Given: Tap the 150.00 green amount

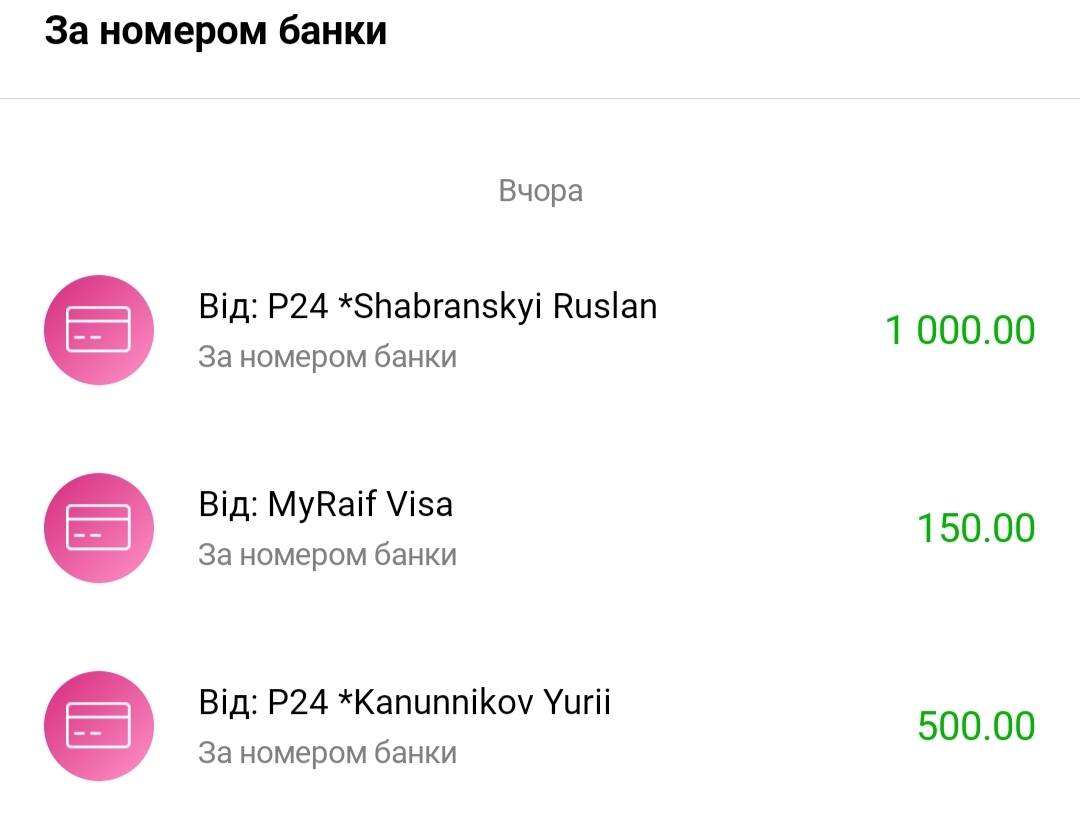Looking at the screenshot, I should click(976, 528).
